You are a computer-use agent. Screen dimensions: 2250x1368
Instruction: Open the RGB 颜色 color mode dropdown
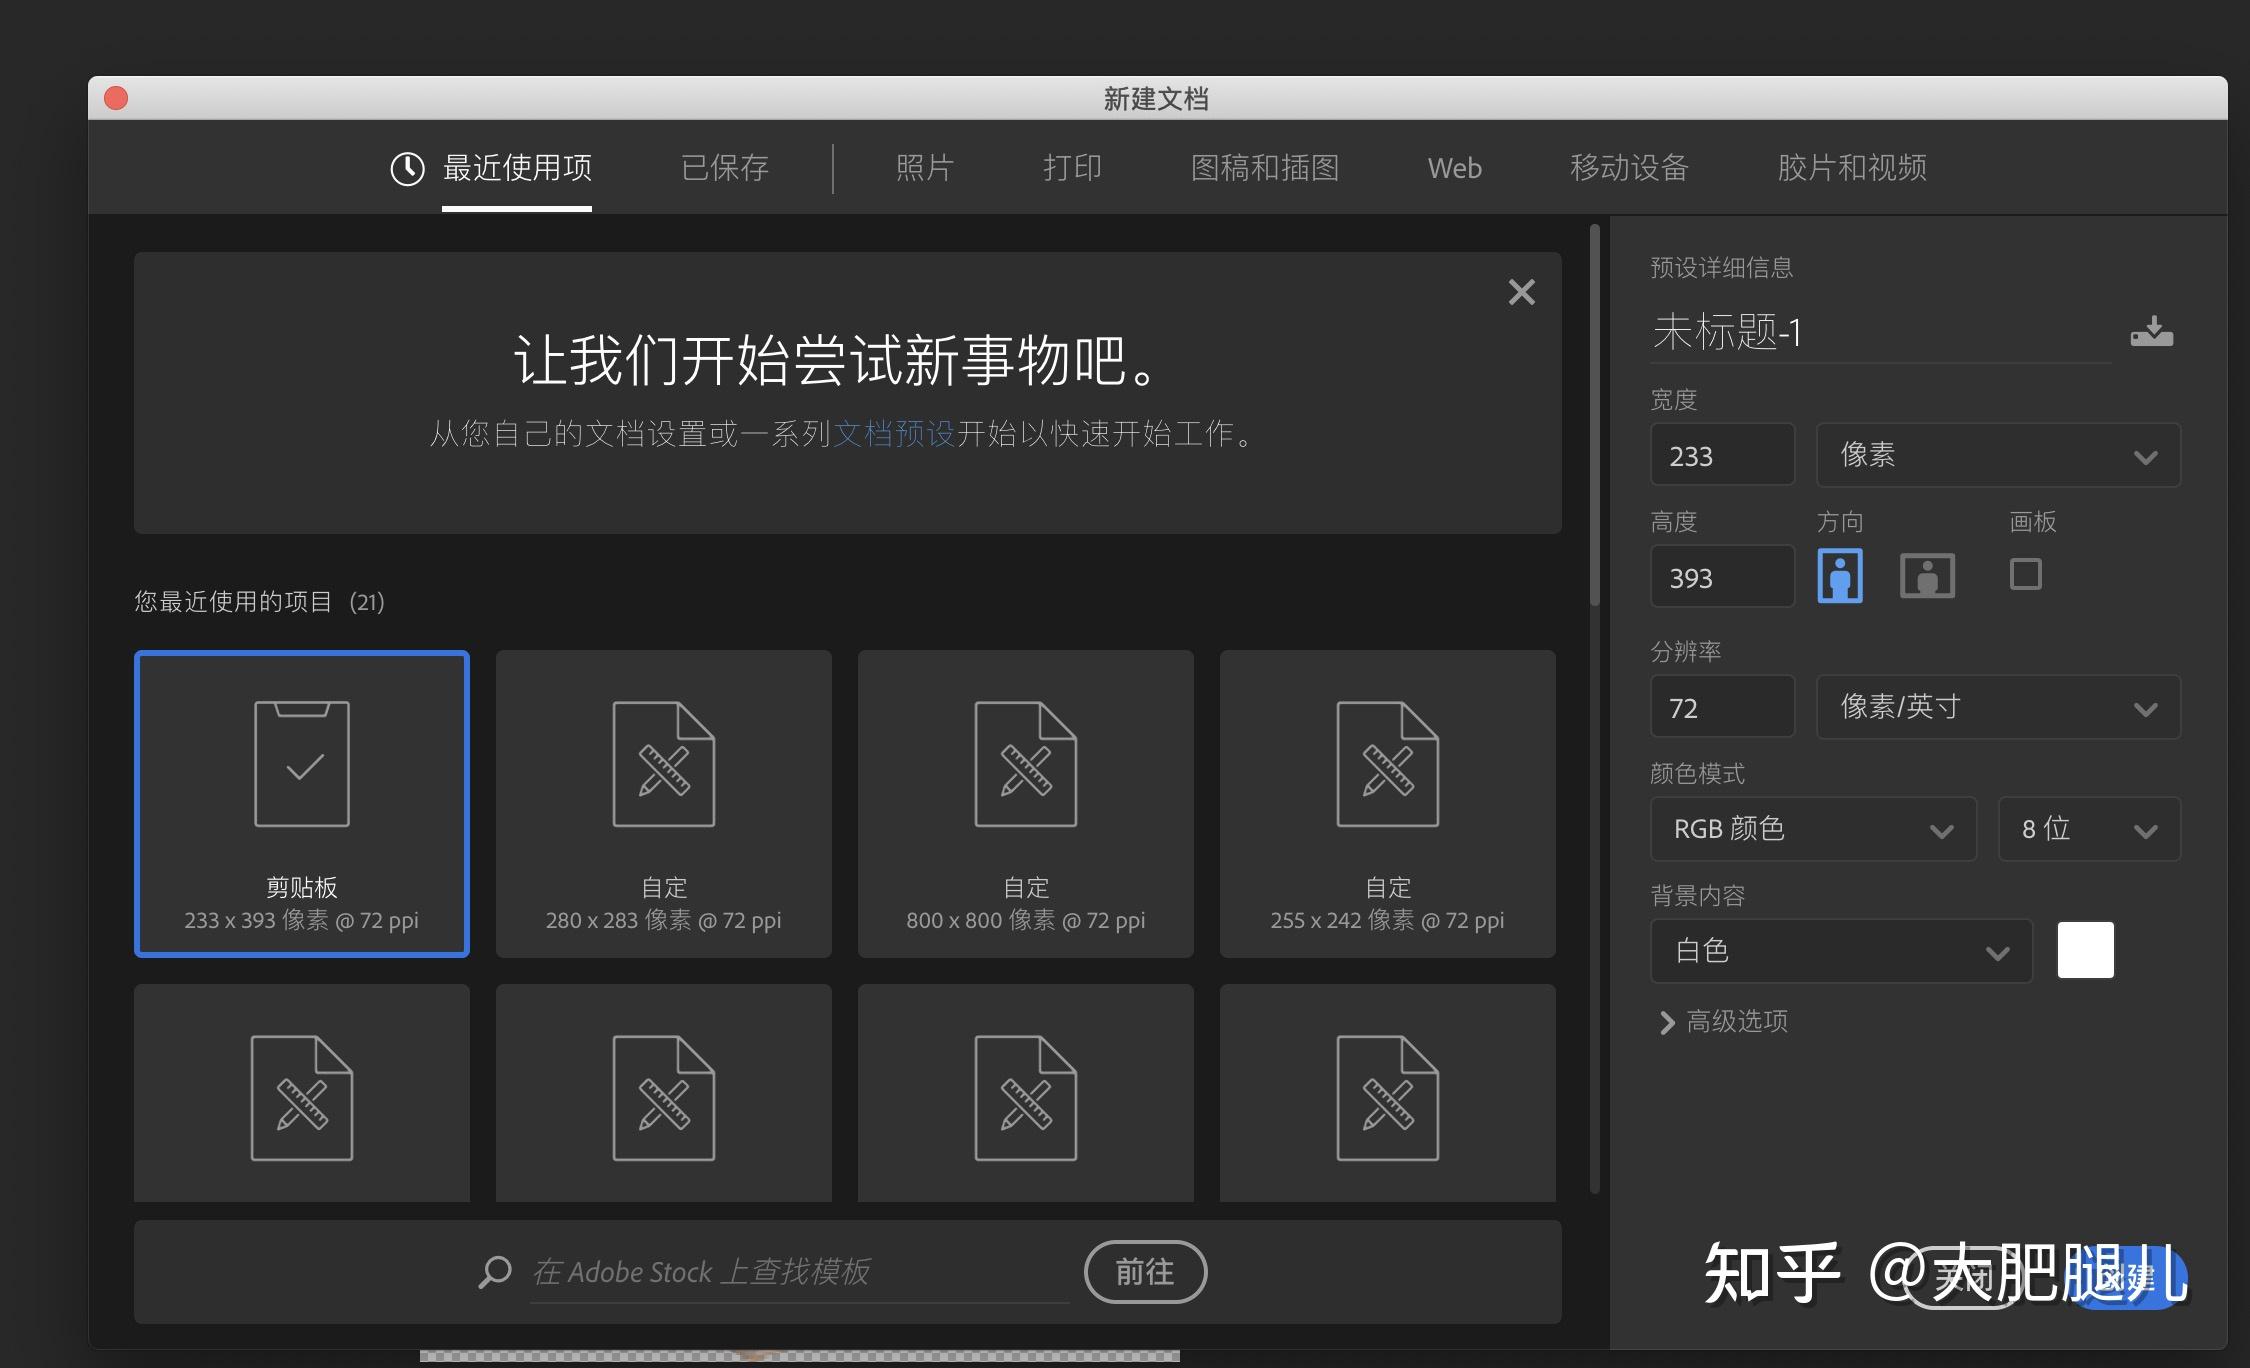click(x=1813, y=829)
